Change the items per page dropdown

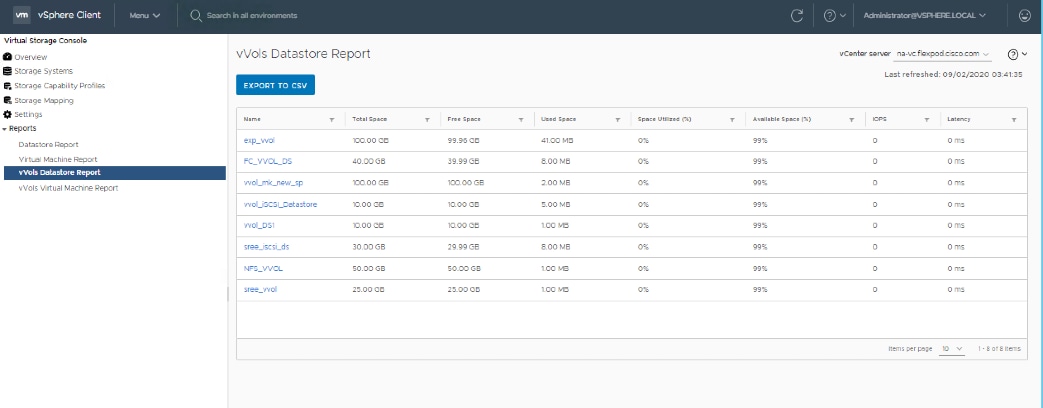pyautogui.click(x=951, y=349)
